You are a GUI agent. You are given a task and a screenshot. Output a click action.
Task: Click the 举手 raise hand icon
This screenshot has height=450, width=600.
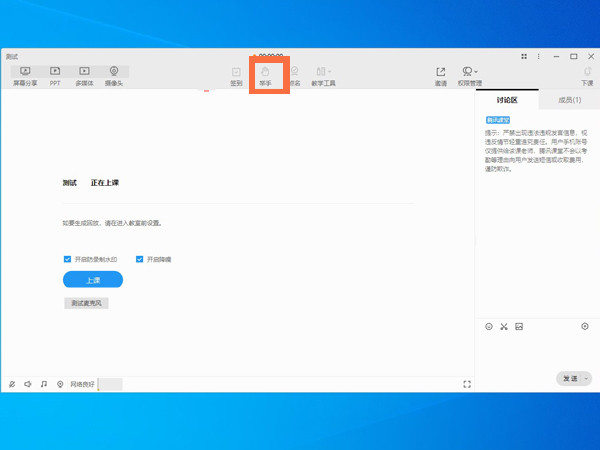(266, 73)
